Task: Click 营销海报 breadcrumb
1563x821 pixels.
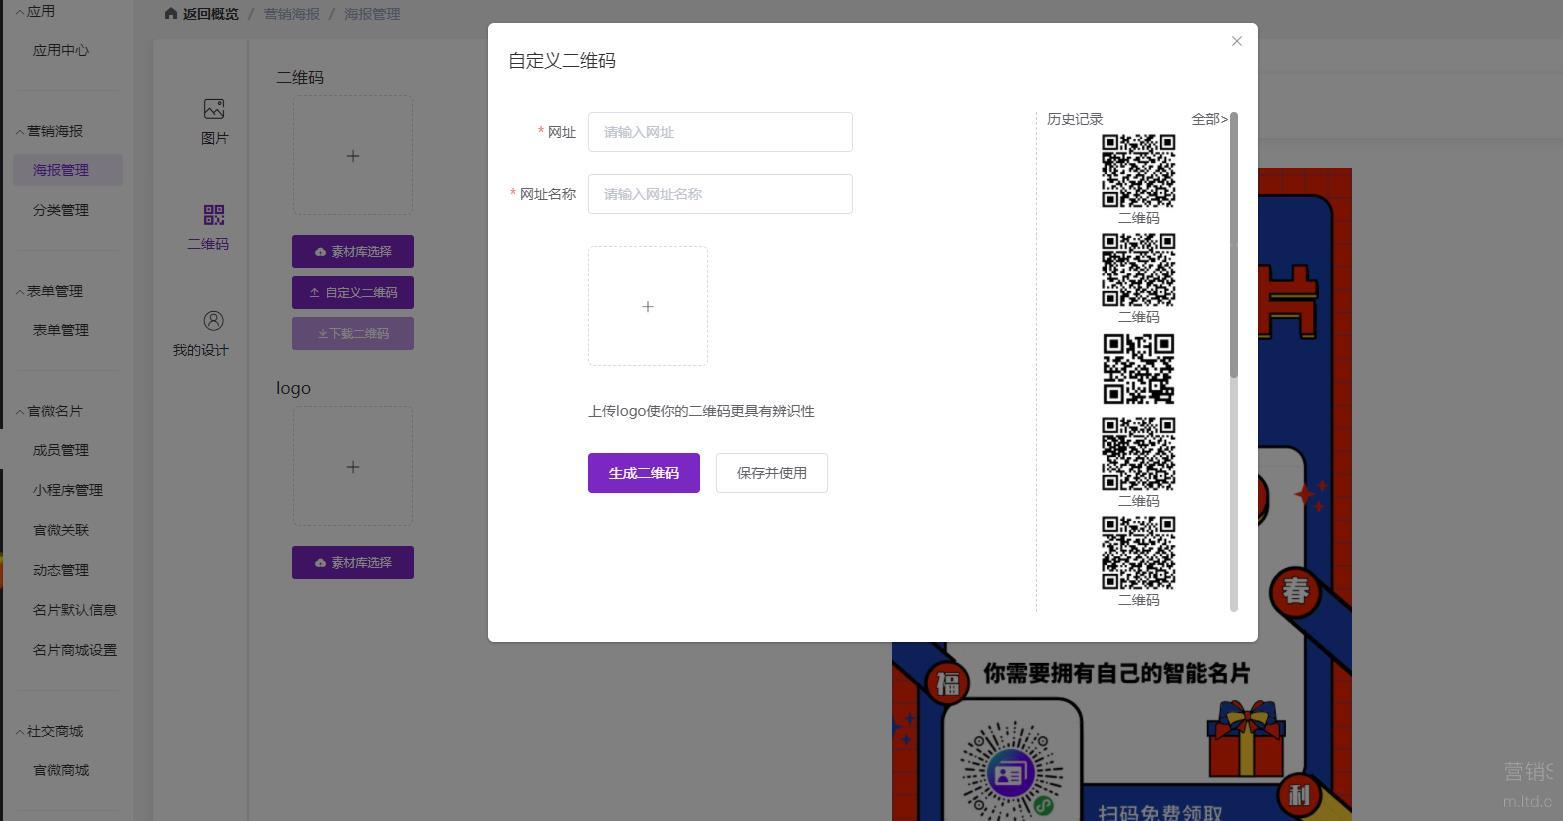Action: point(292,14)
